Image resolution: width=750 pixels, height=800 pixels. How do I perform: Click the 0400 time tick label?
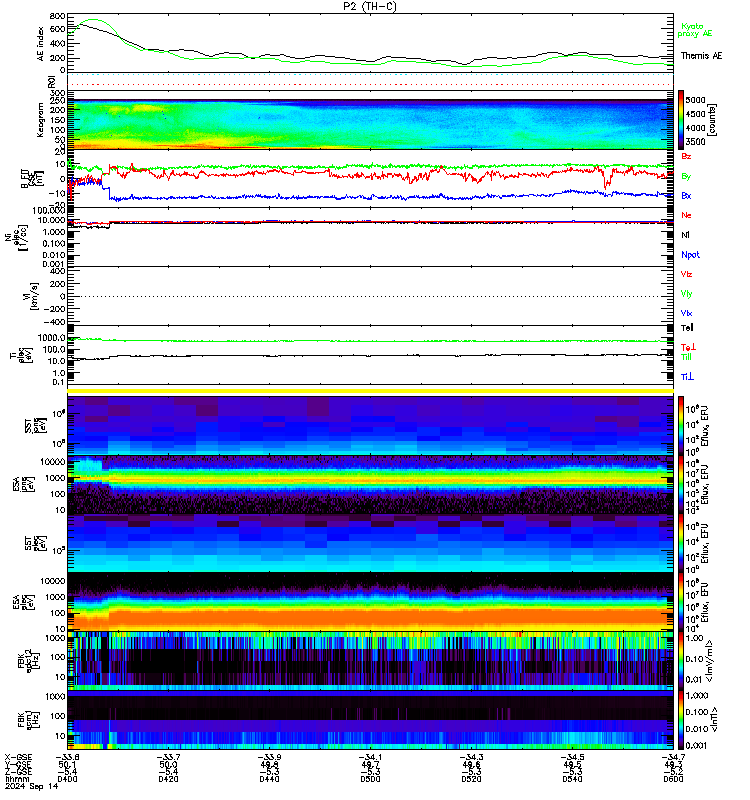[x=67, y=779]
